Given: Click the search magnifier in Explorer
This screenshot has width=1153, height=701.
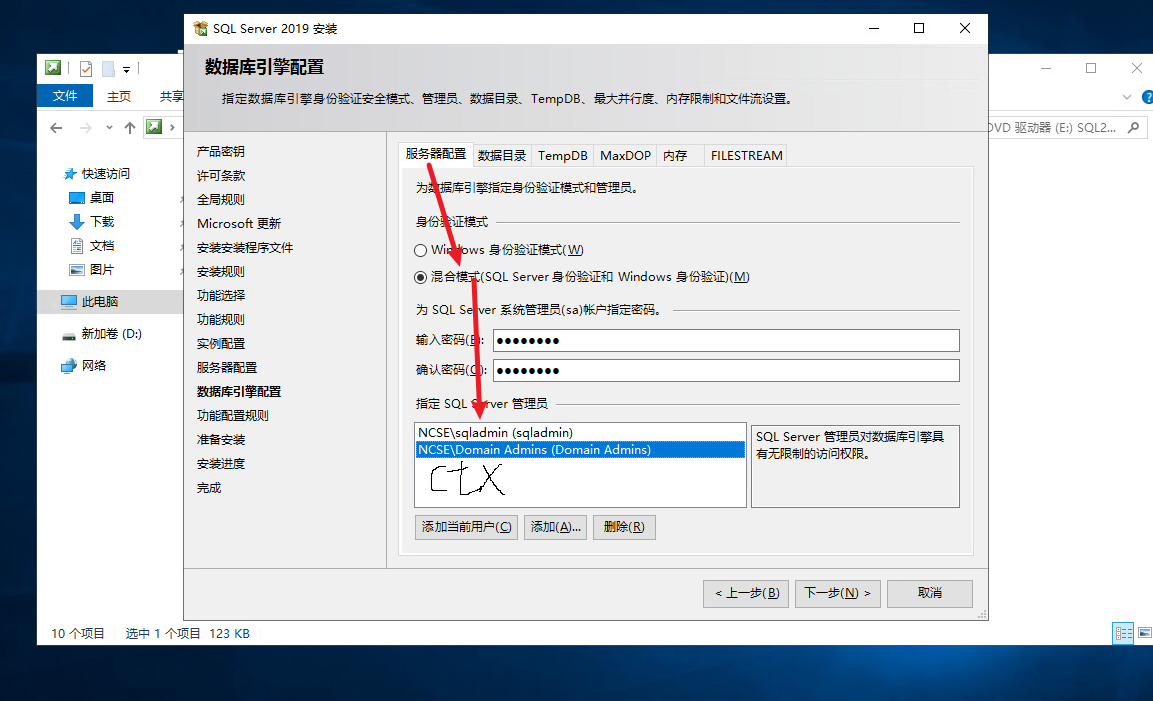Looking at the screenshot, I should pos(1133,128).
